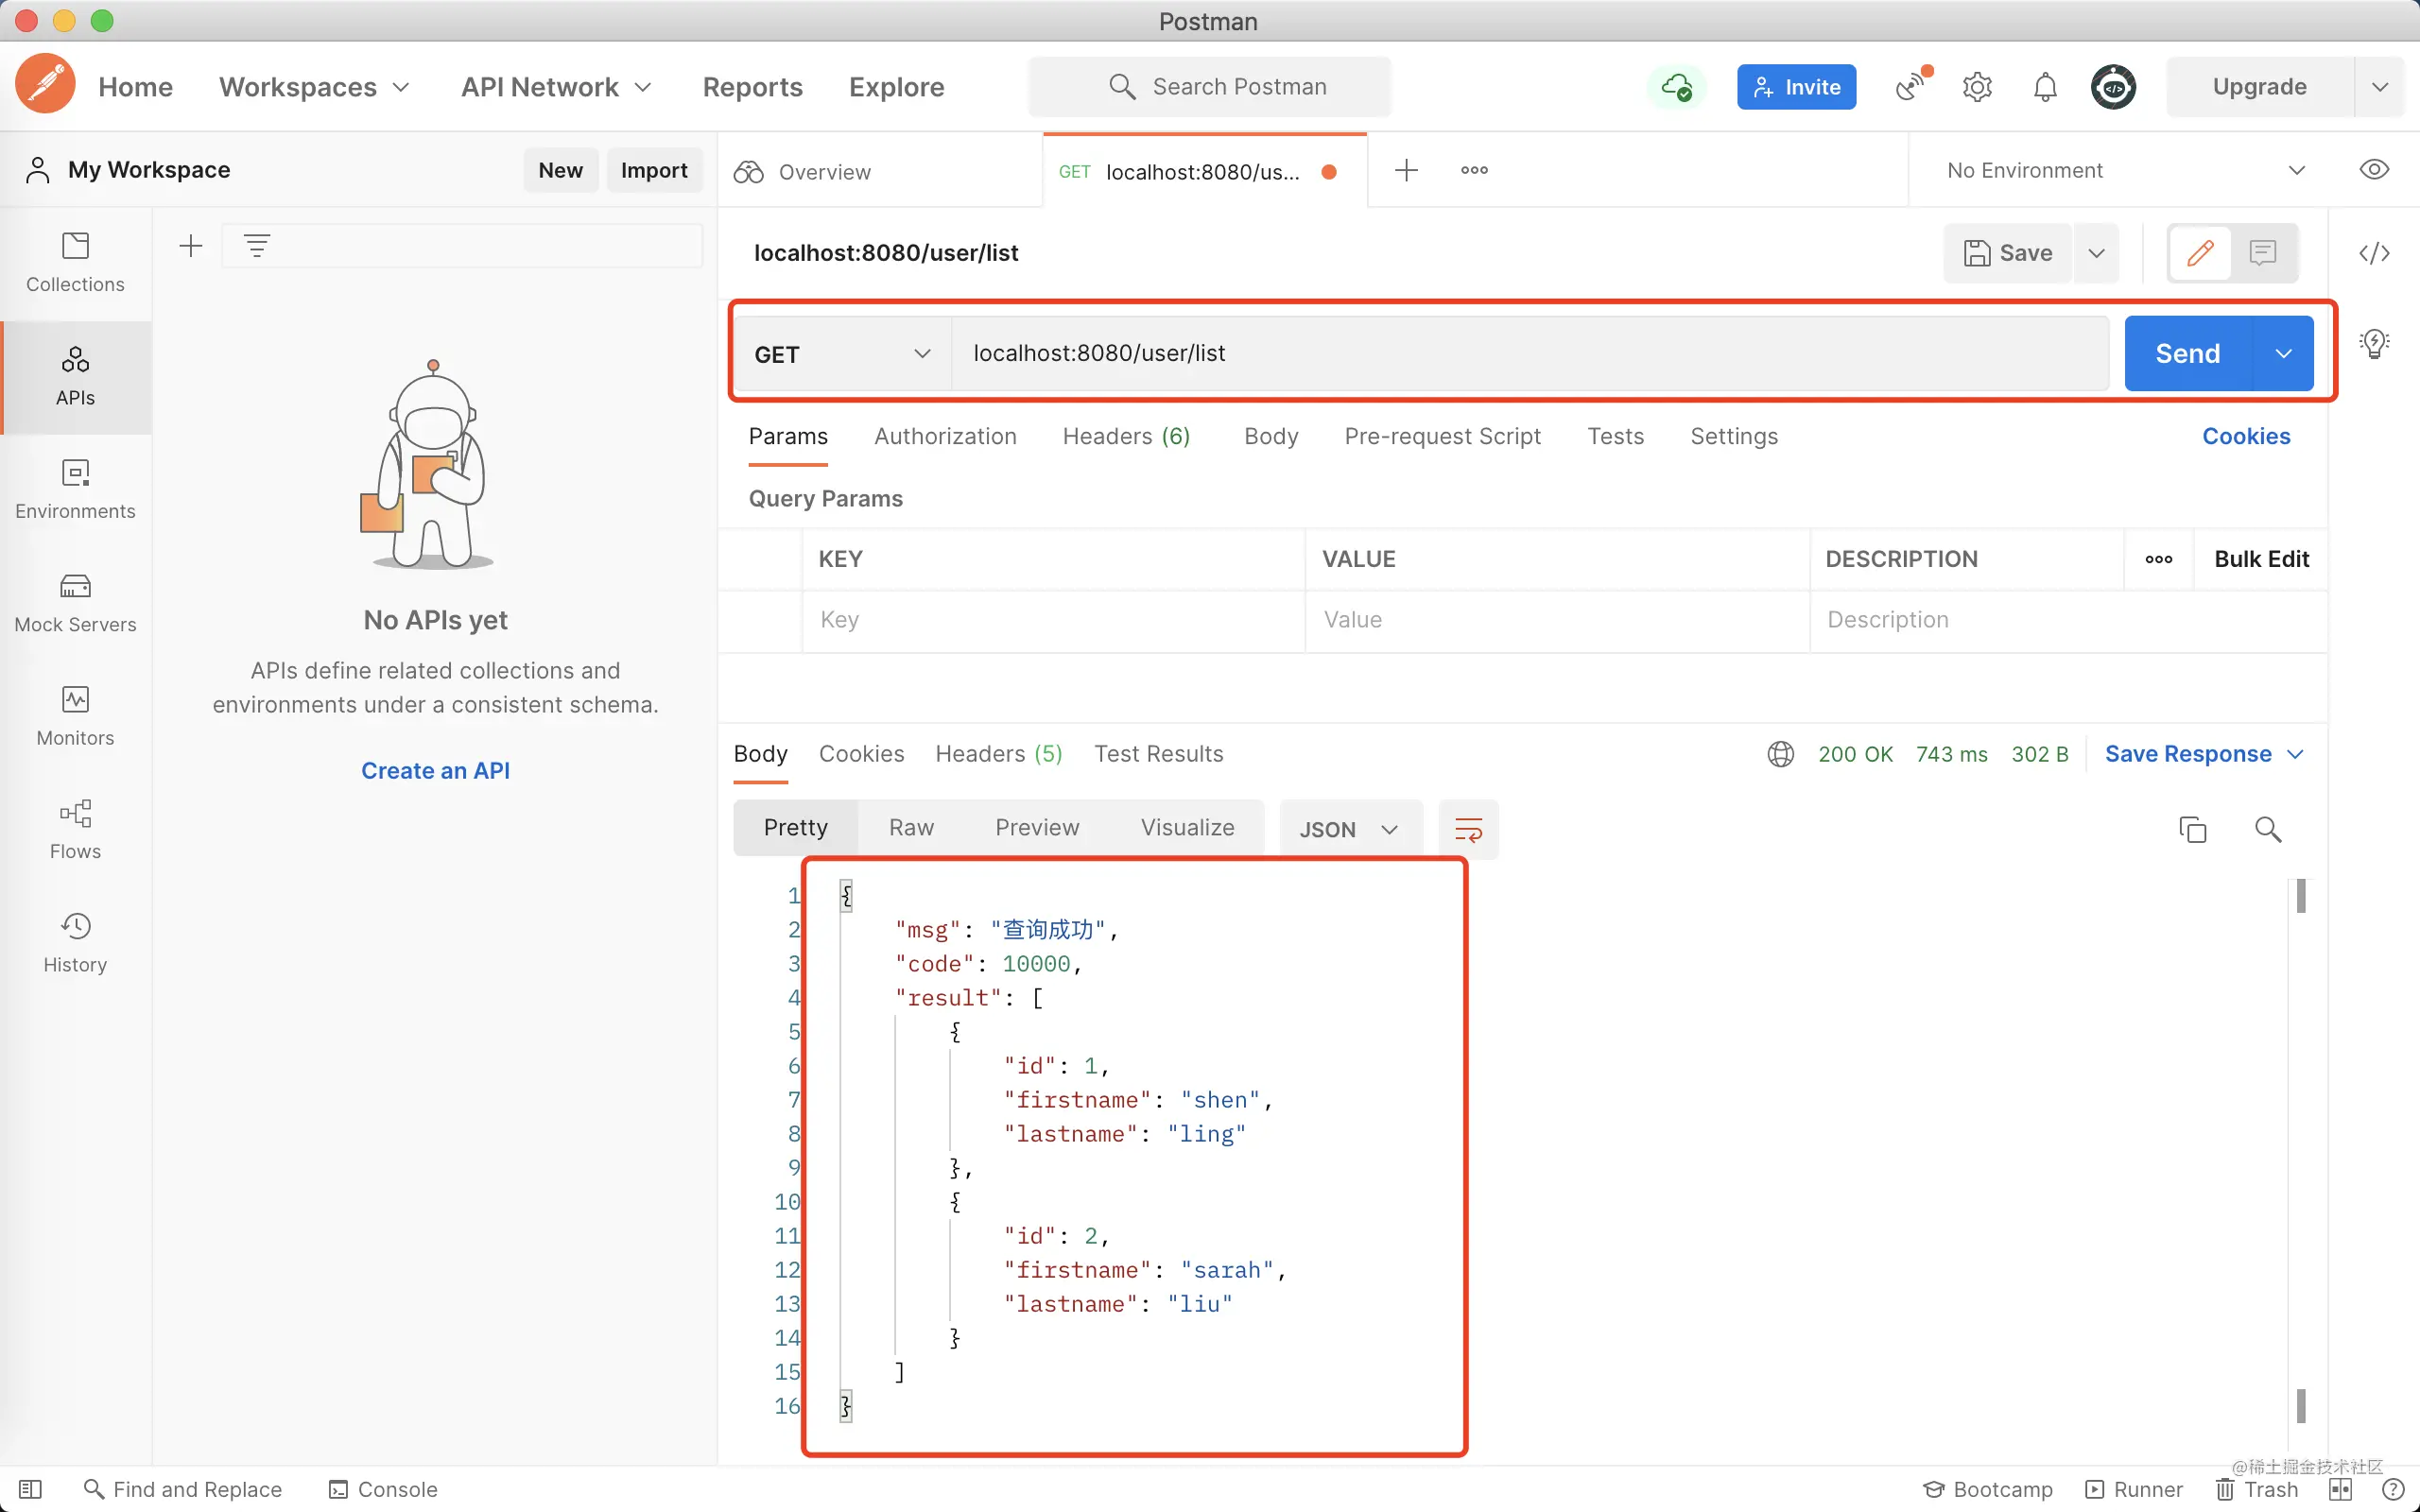Switch to the Authorization tab
Viewport: 2420px width, 1512px height.
pos(945,436)
